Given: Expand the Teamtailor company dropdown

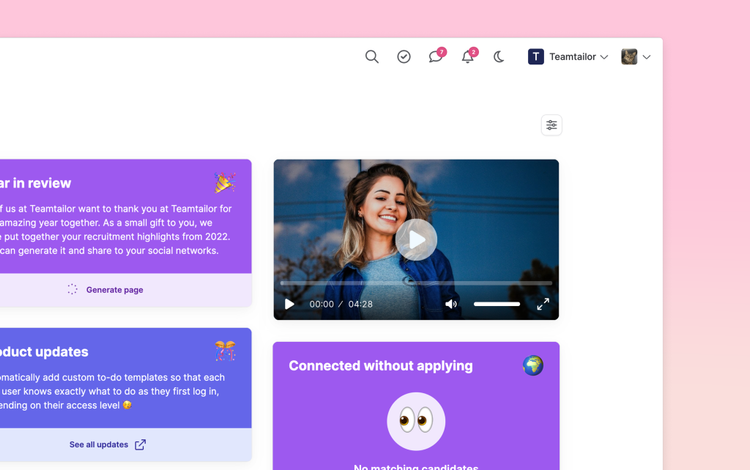Looking at the screenshot, I should click(568, 57).
